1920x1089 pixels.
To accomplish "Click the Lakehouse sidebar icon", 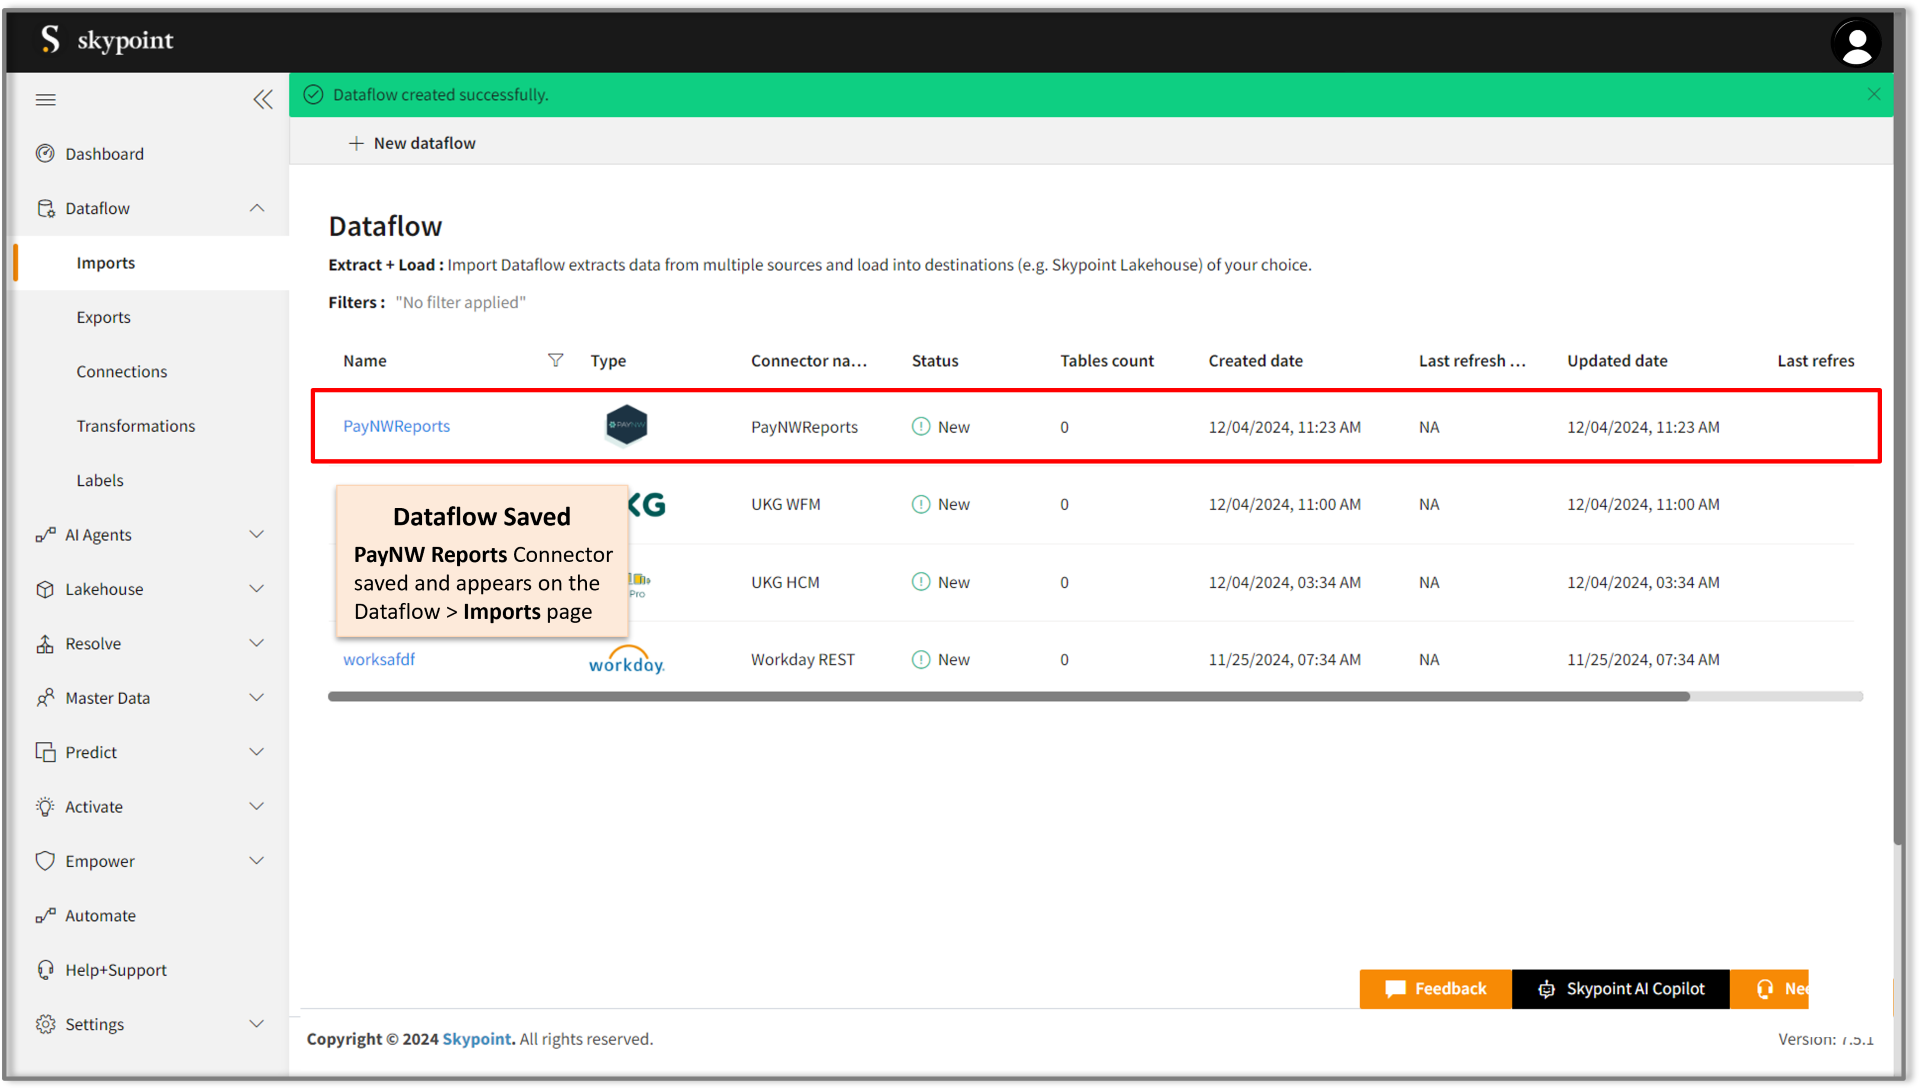I will click(44, 588).
